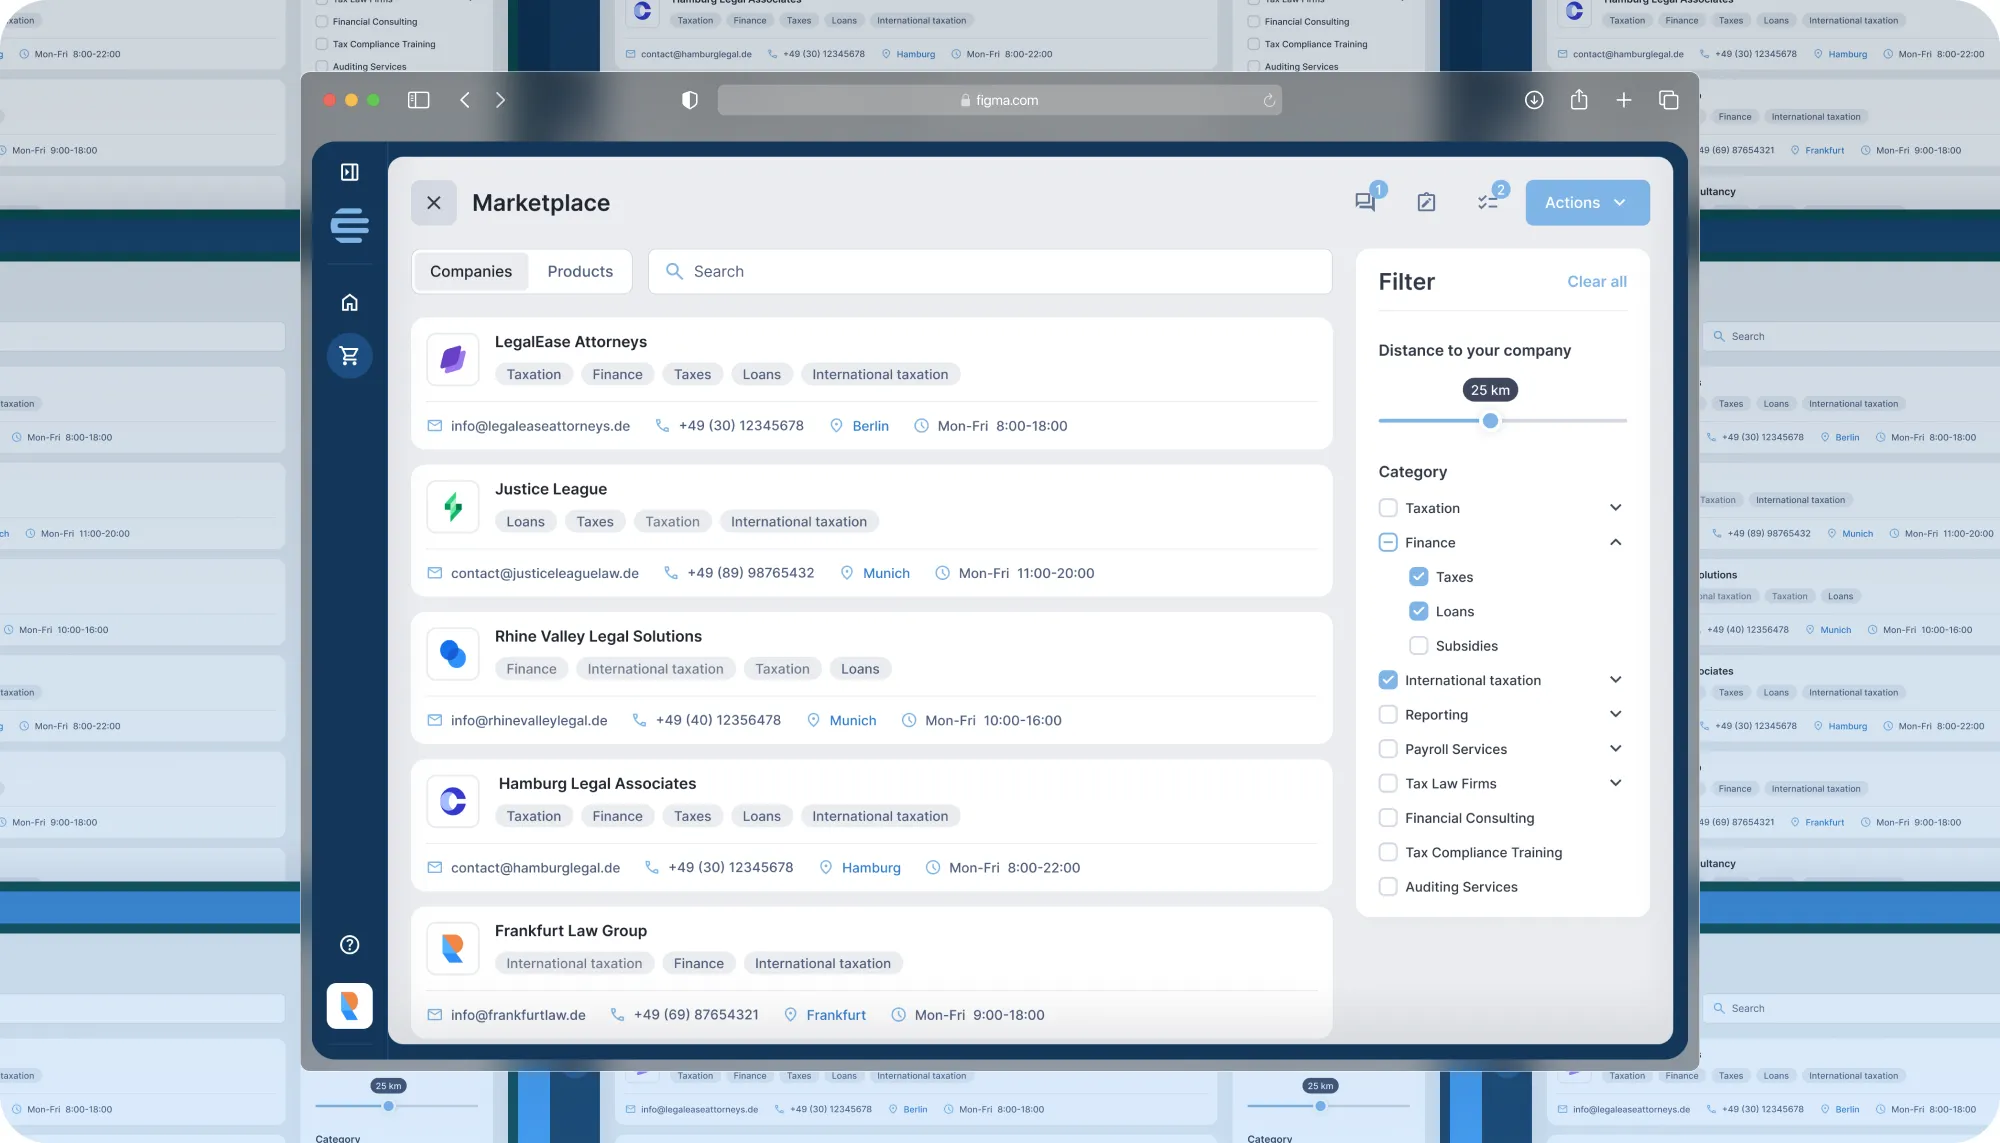
Task: Collapse the Finance category chevron
Action: pyautogui.click(x=1615, y=542)
